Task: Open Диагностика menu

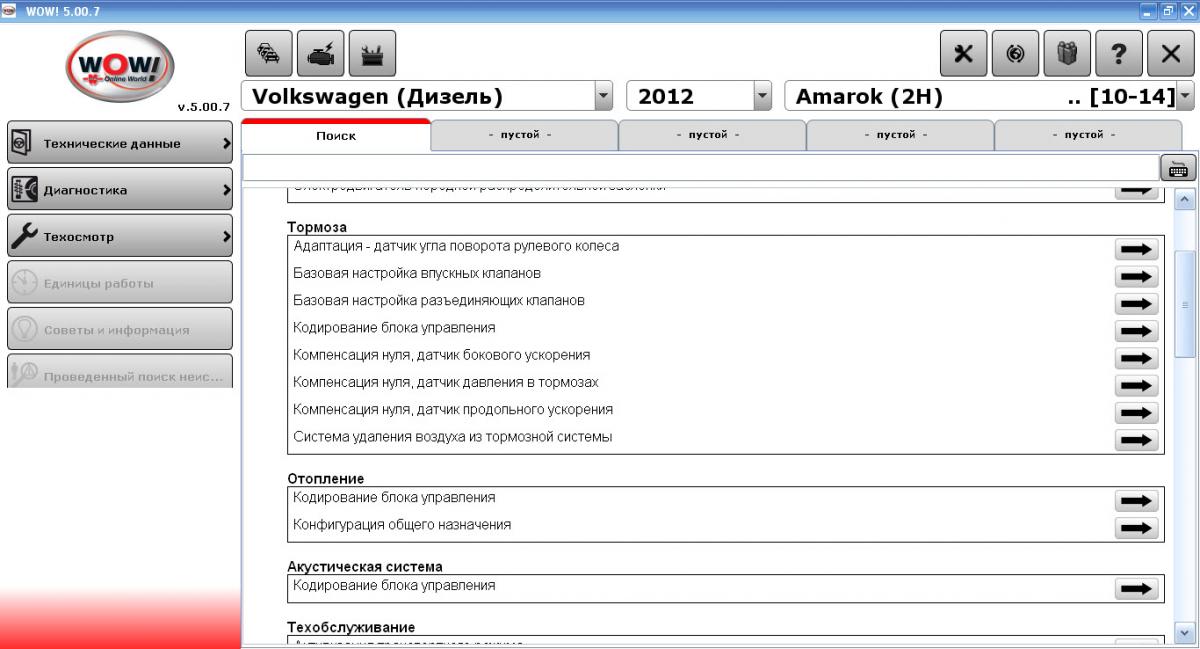Action: point(120,190)
